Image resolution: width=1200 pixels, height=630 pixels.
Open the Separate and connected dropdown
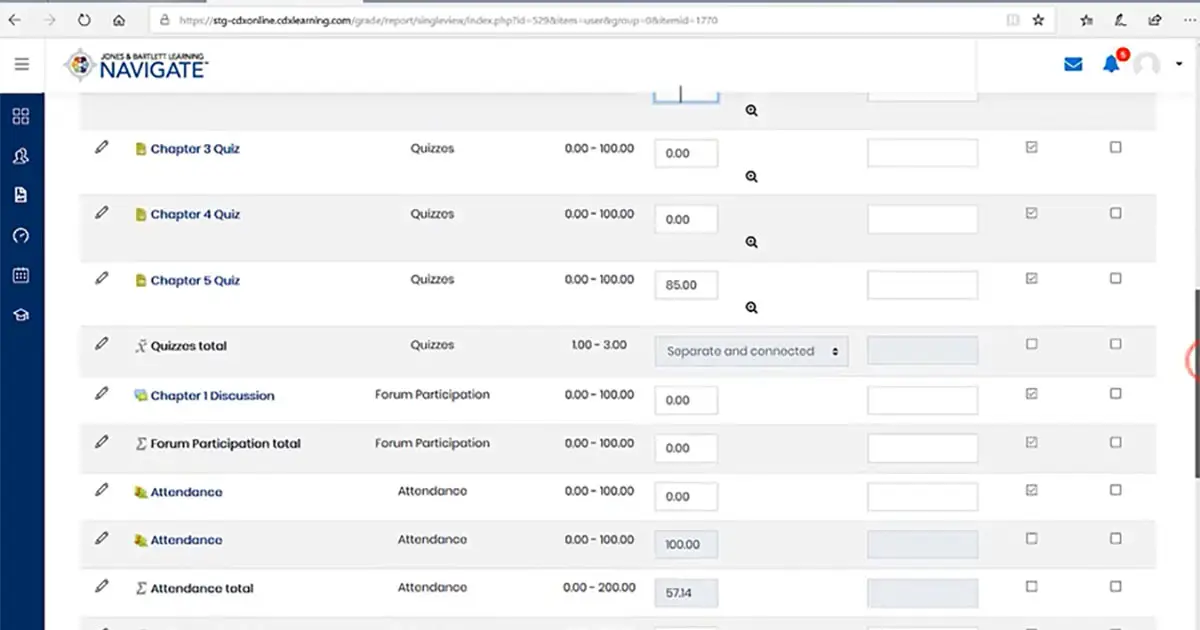click(x=751, y=351)
